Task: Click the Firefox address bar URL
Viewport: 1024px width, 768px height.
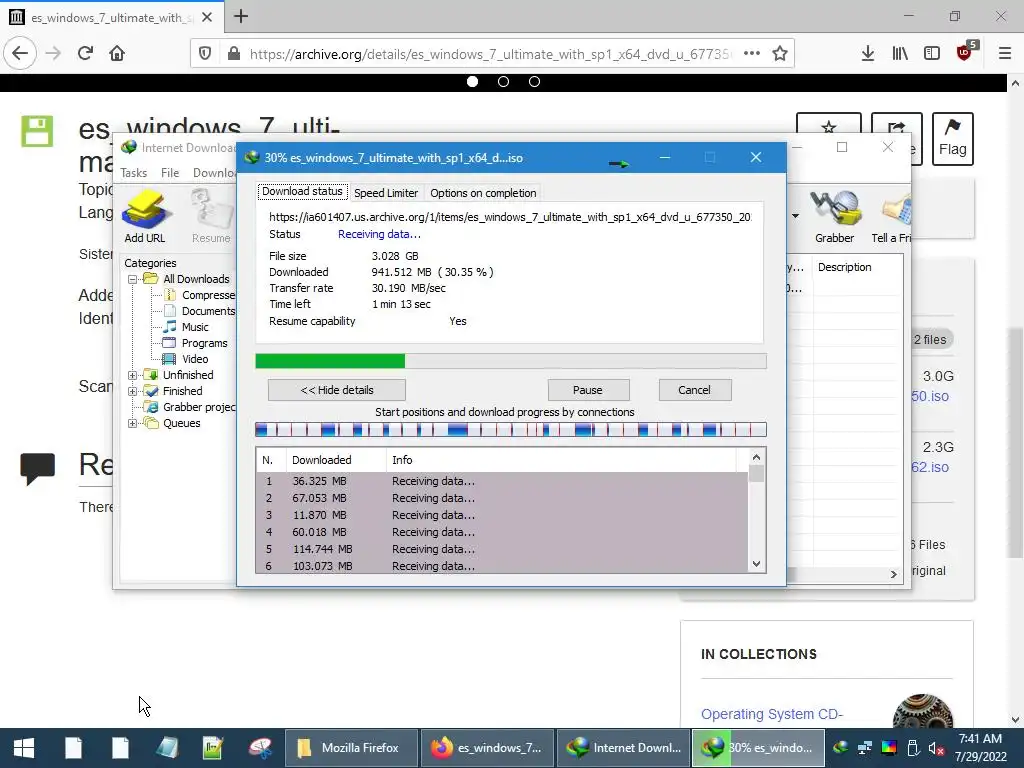Action: point(488,54)
